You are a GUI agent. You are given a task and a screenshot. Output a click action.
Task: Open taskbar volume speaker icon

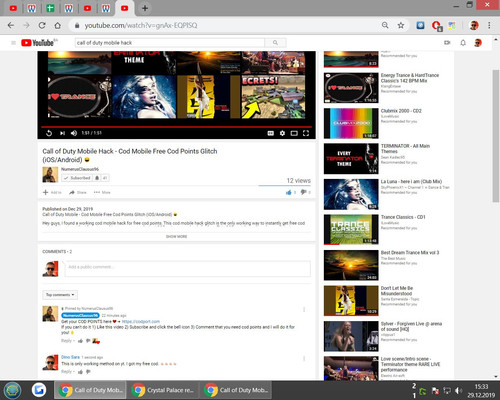tap(459, 390)
